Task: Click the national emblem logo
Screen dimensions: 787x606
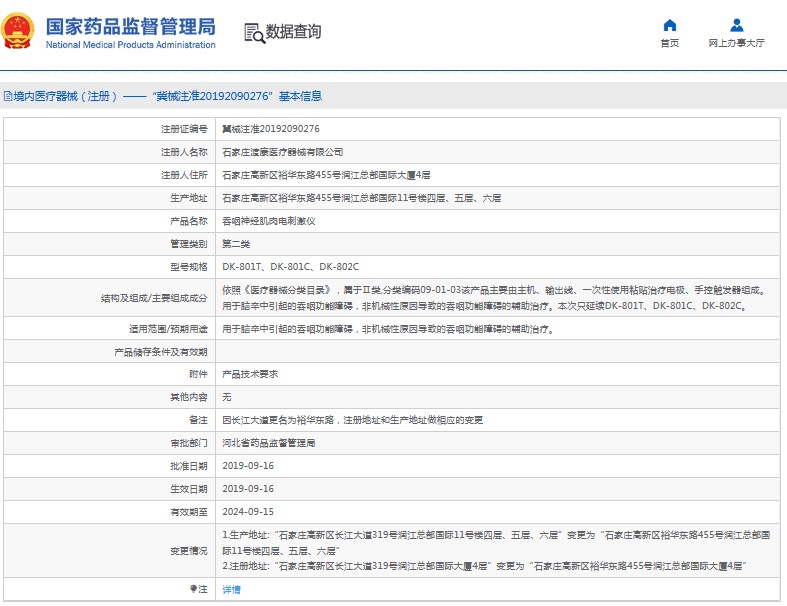Action: pyautogui.click(x=18, y=31)
